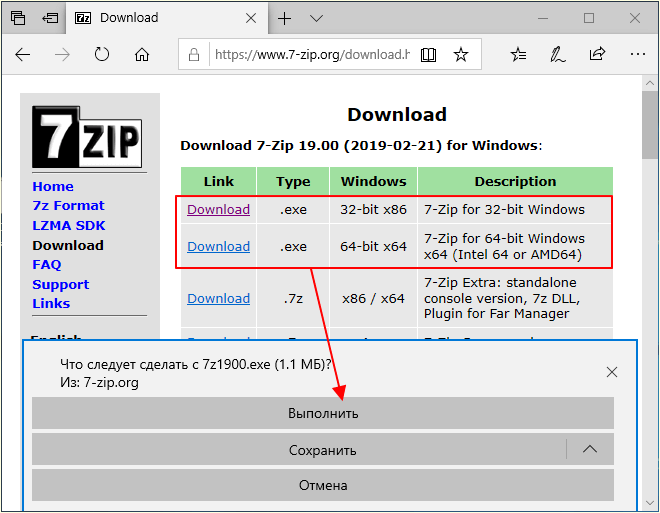Click the '7z1900.exe' prompt question text
Image resolution: width=660 pixels, height=513 pixels.
coord(196,364)
